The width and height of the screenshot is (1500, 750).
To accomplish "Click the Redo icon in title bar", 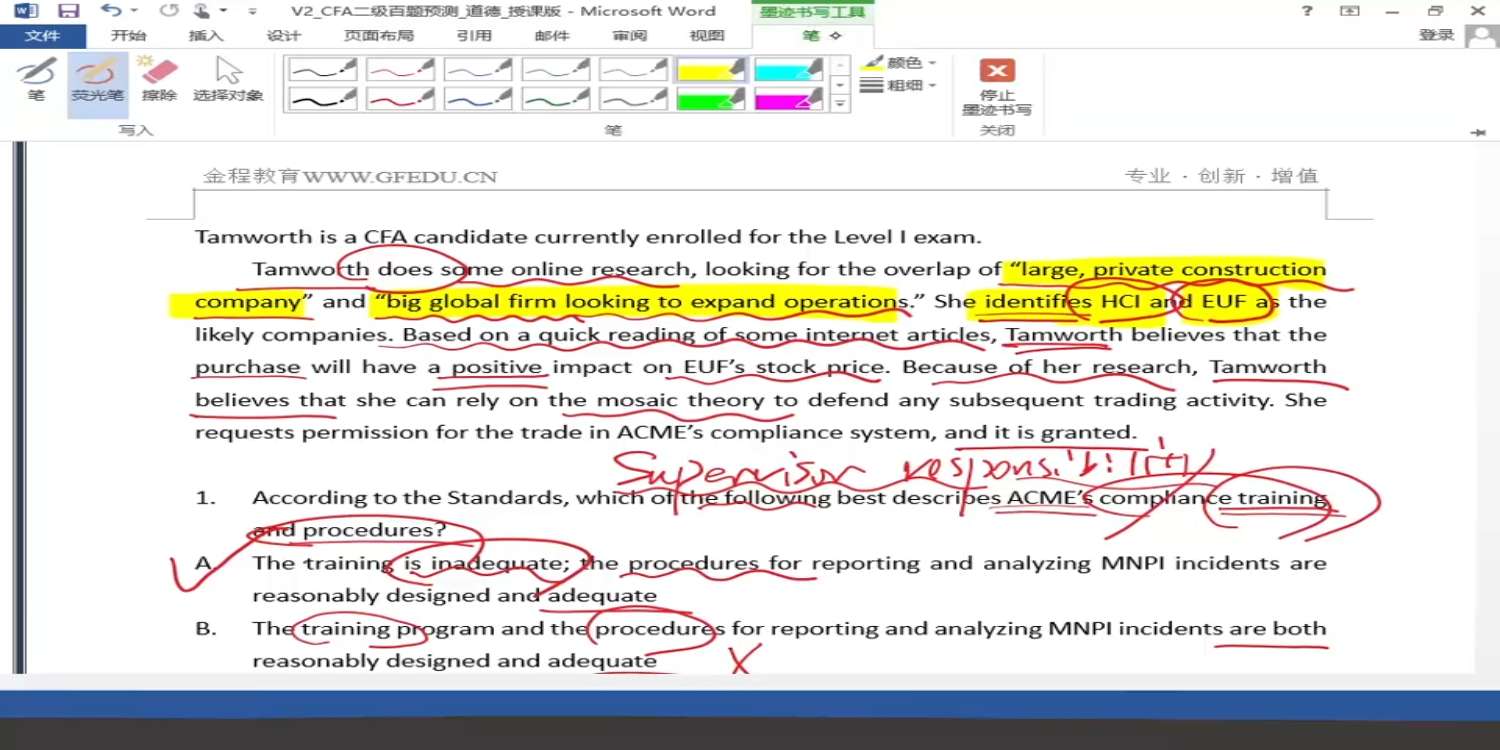I will 169,11.
